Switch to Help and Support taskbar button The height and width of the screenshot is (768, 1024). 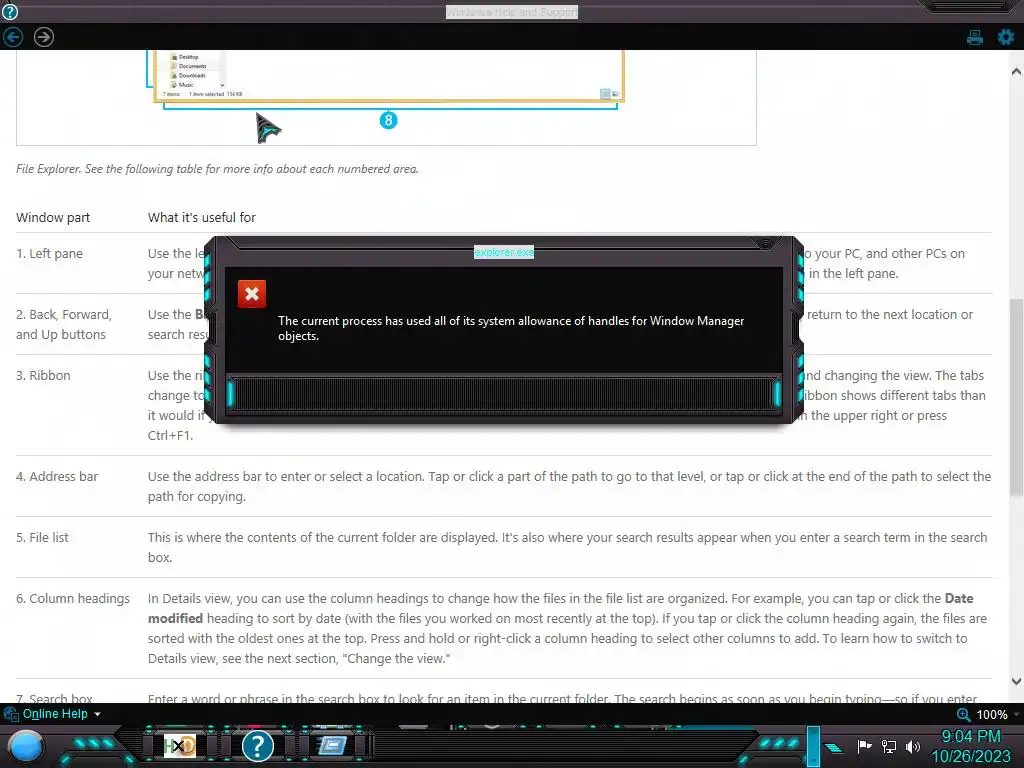[x=258, y=745]
